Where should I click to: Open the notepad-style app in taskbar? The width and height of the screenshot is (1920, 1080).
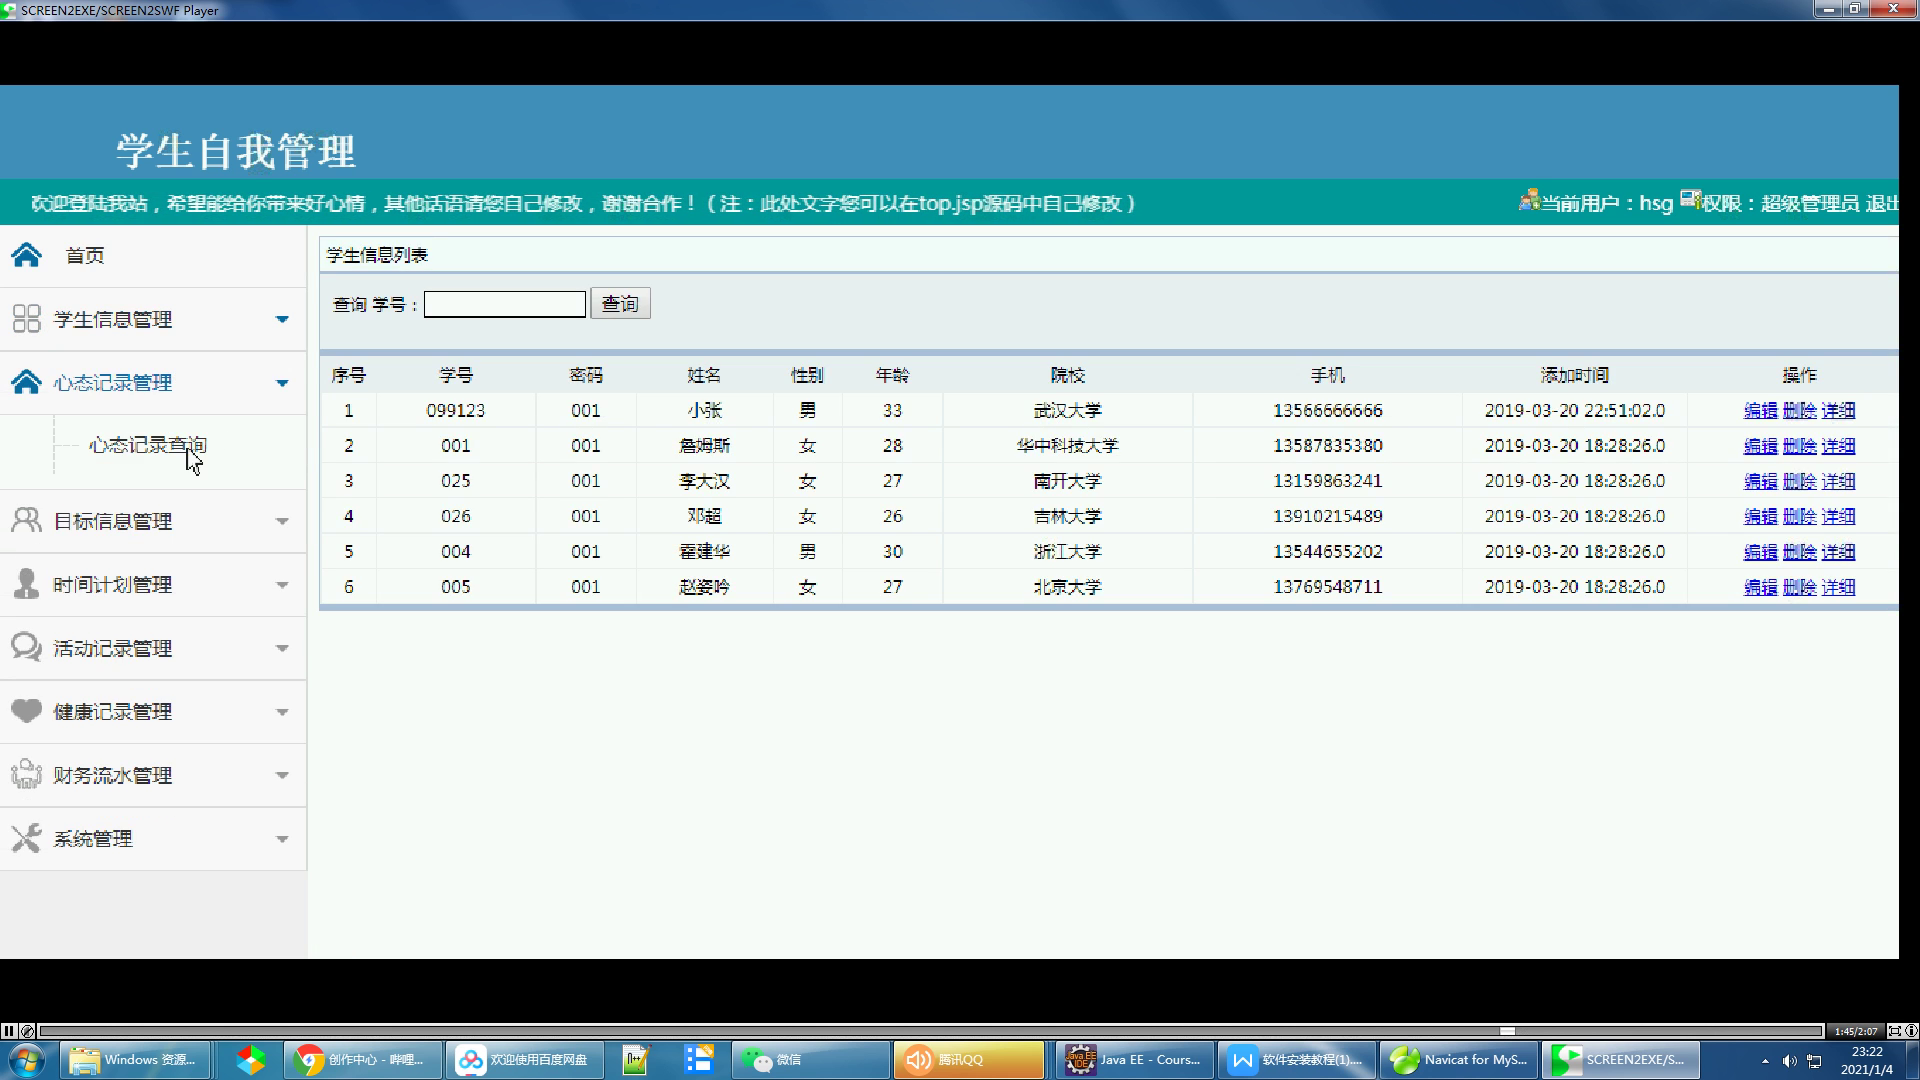tap(636, 1060)
